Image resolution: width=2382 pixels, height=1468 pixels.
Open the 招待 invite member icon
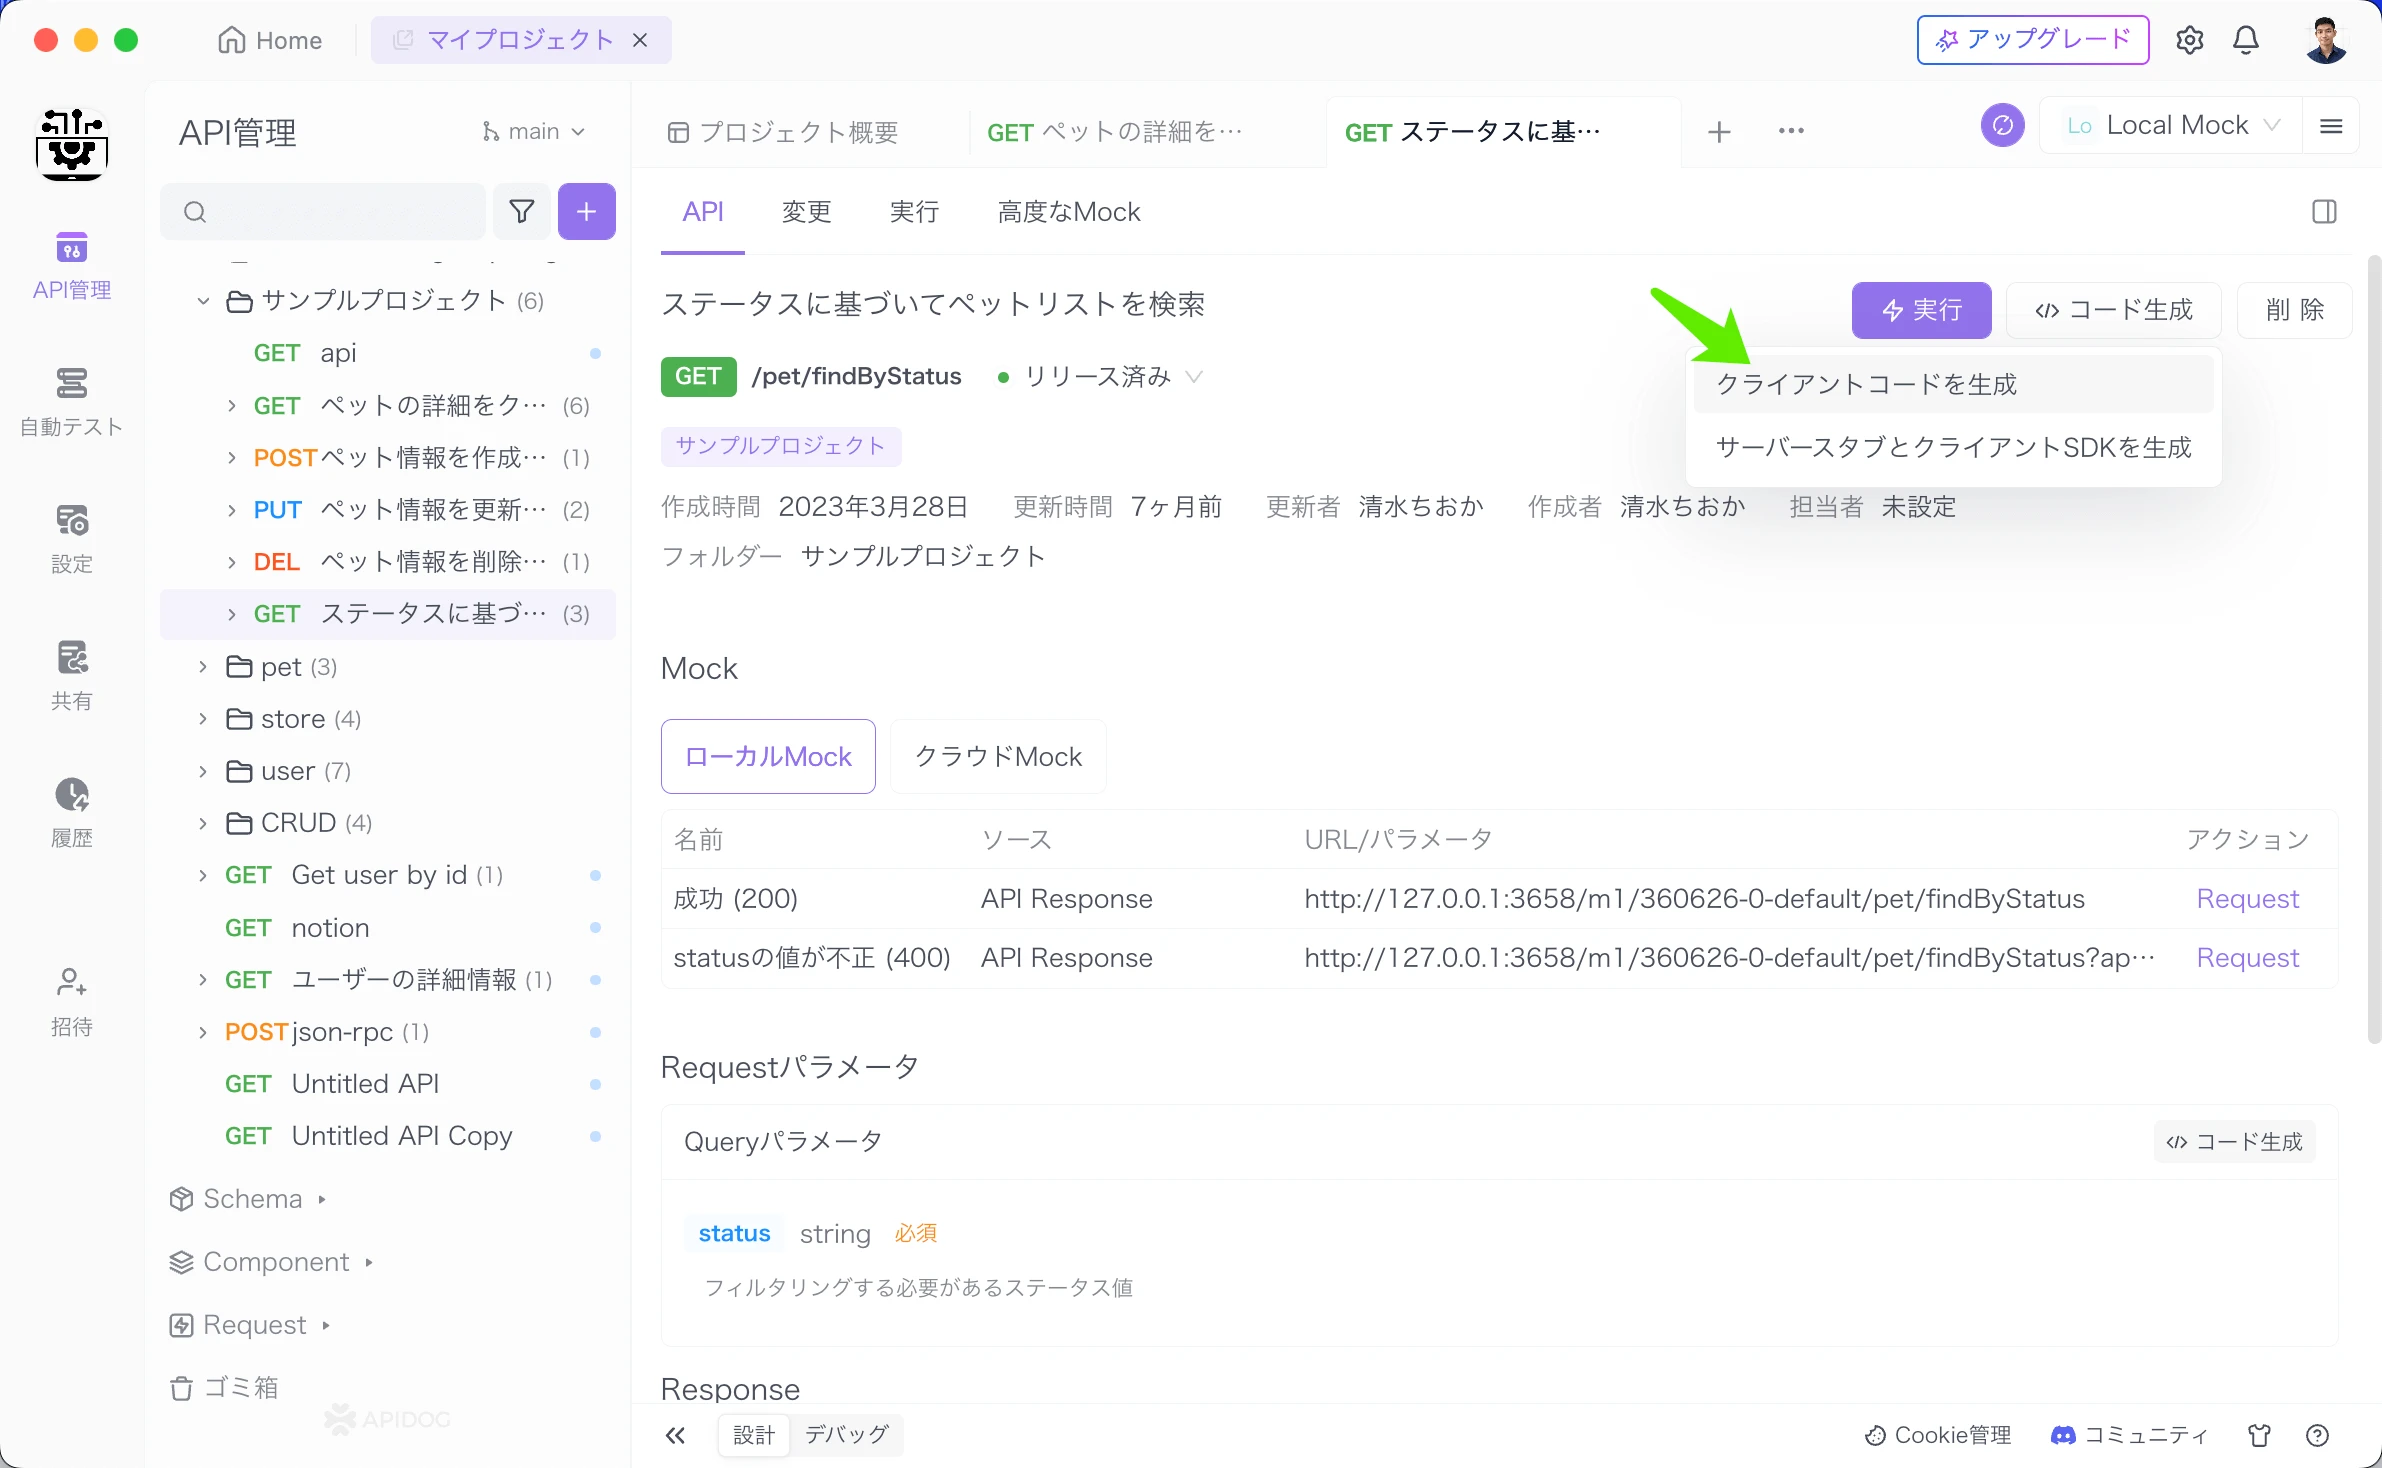coord(71,1000)
